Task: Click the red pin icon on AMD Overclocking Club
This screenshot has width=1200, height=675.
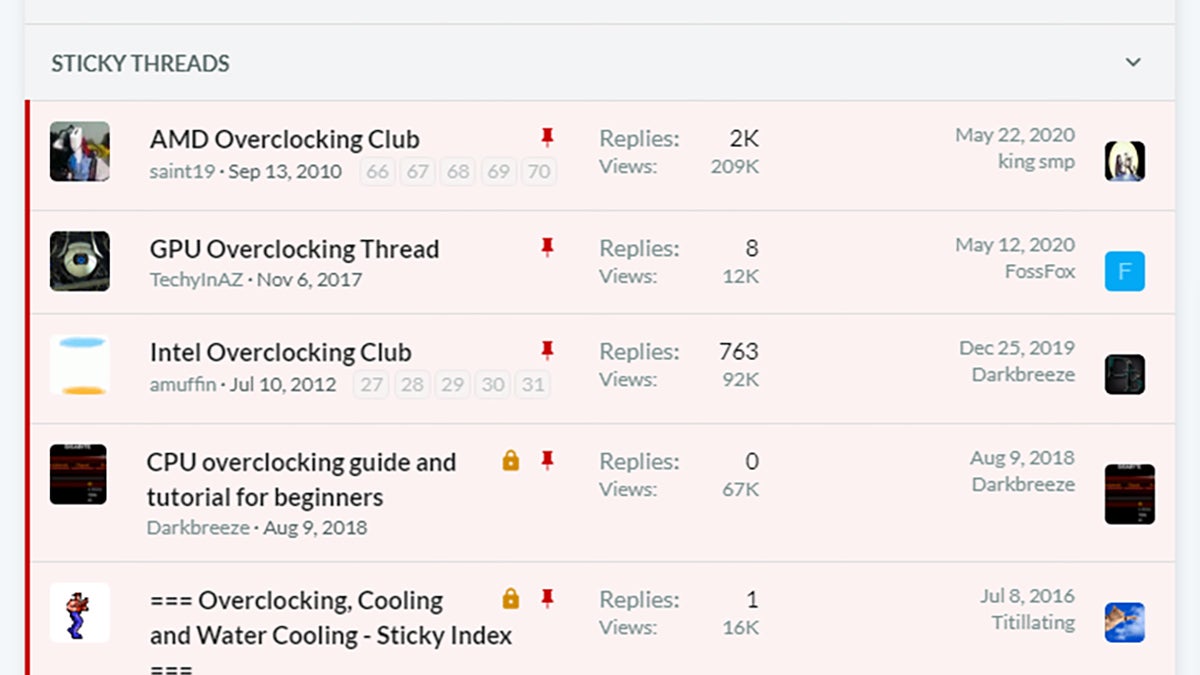Action: [x=547, y=137]
